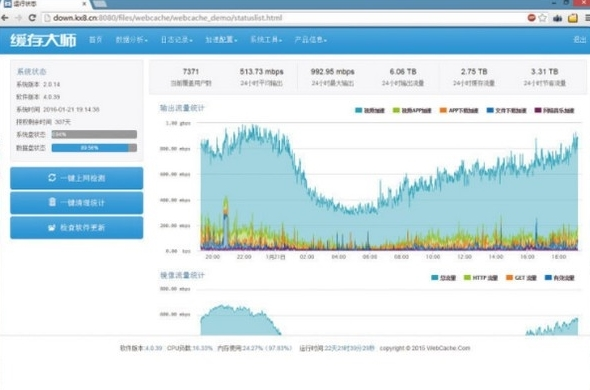Expand the 系统工具 dropdown menu
The image size is (590, 390).
coord(266,40)
